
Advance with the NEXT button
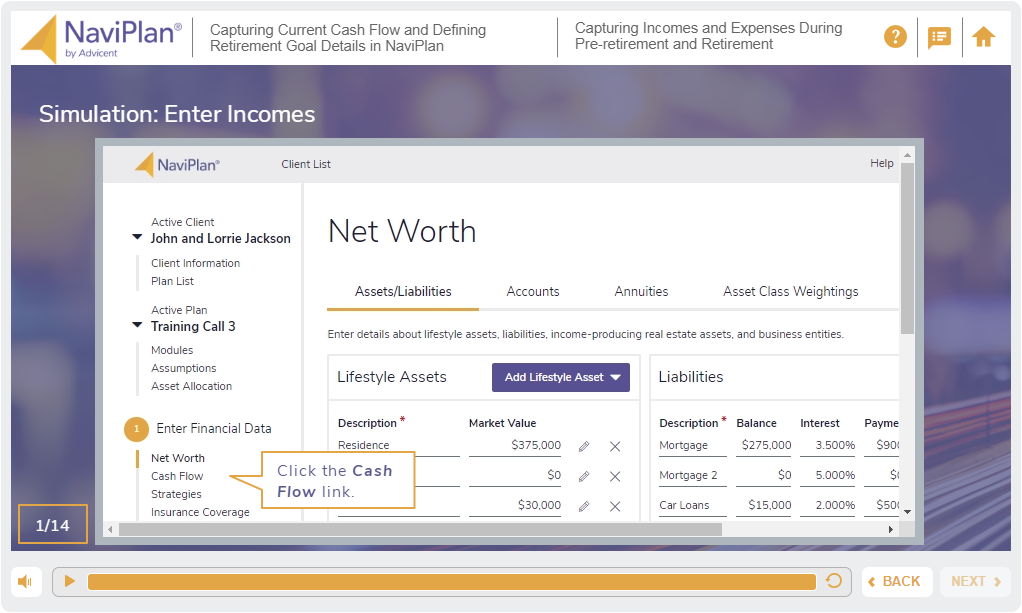point(975,582)
